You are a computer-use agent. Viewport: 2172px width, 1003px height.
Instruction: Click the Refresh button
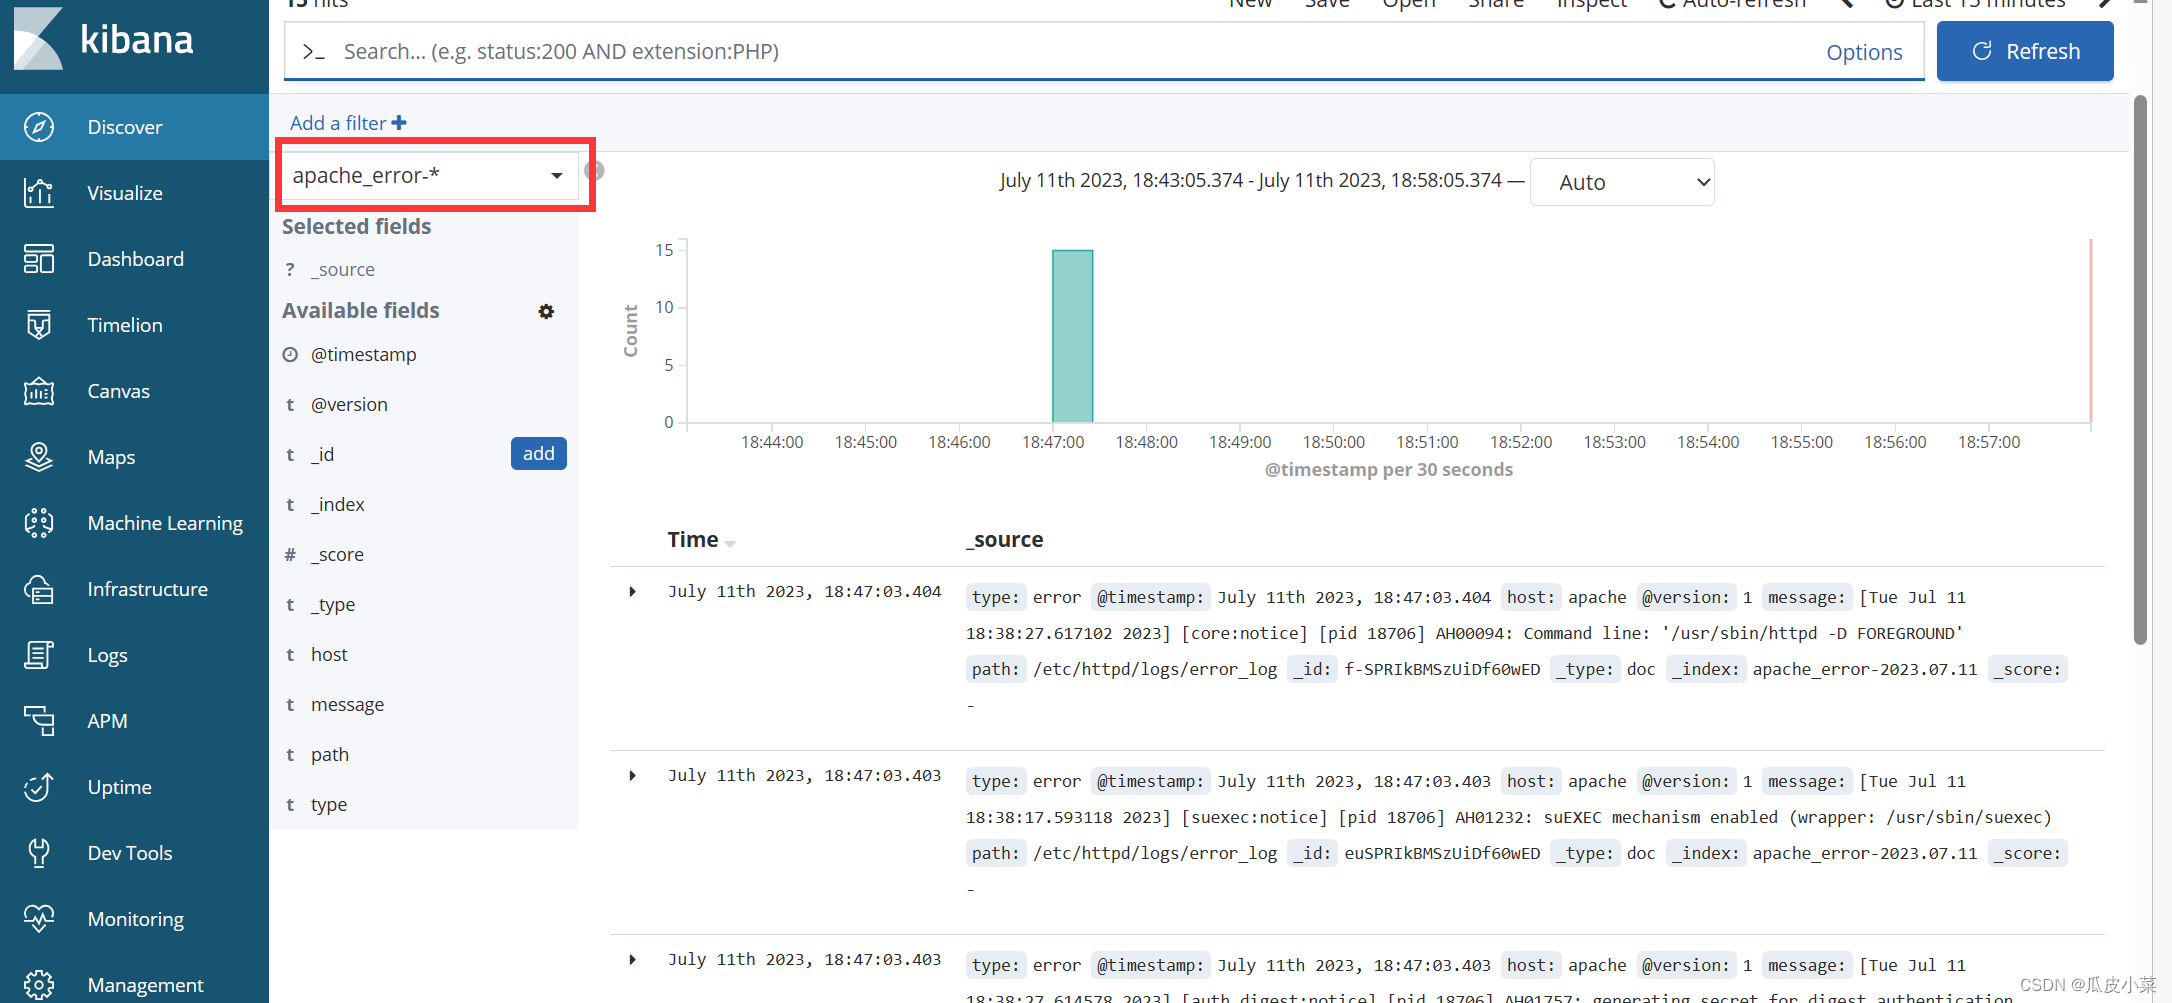(2025, 51)
